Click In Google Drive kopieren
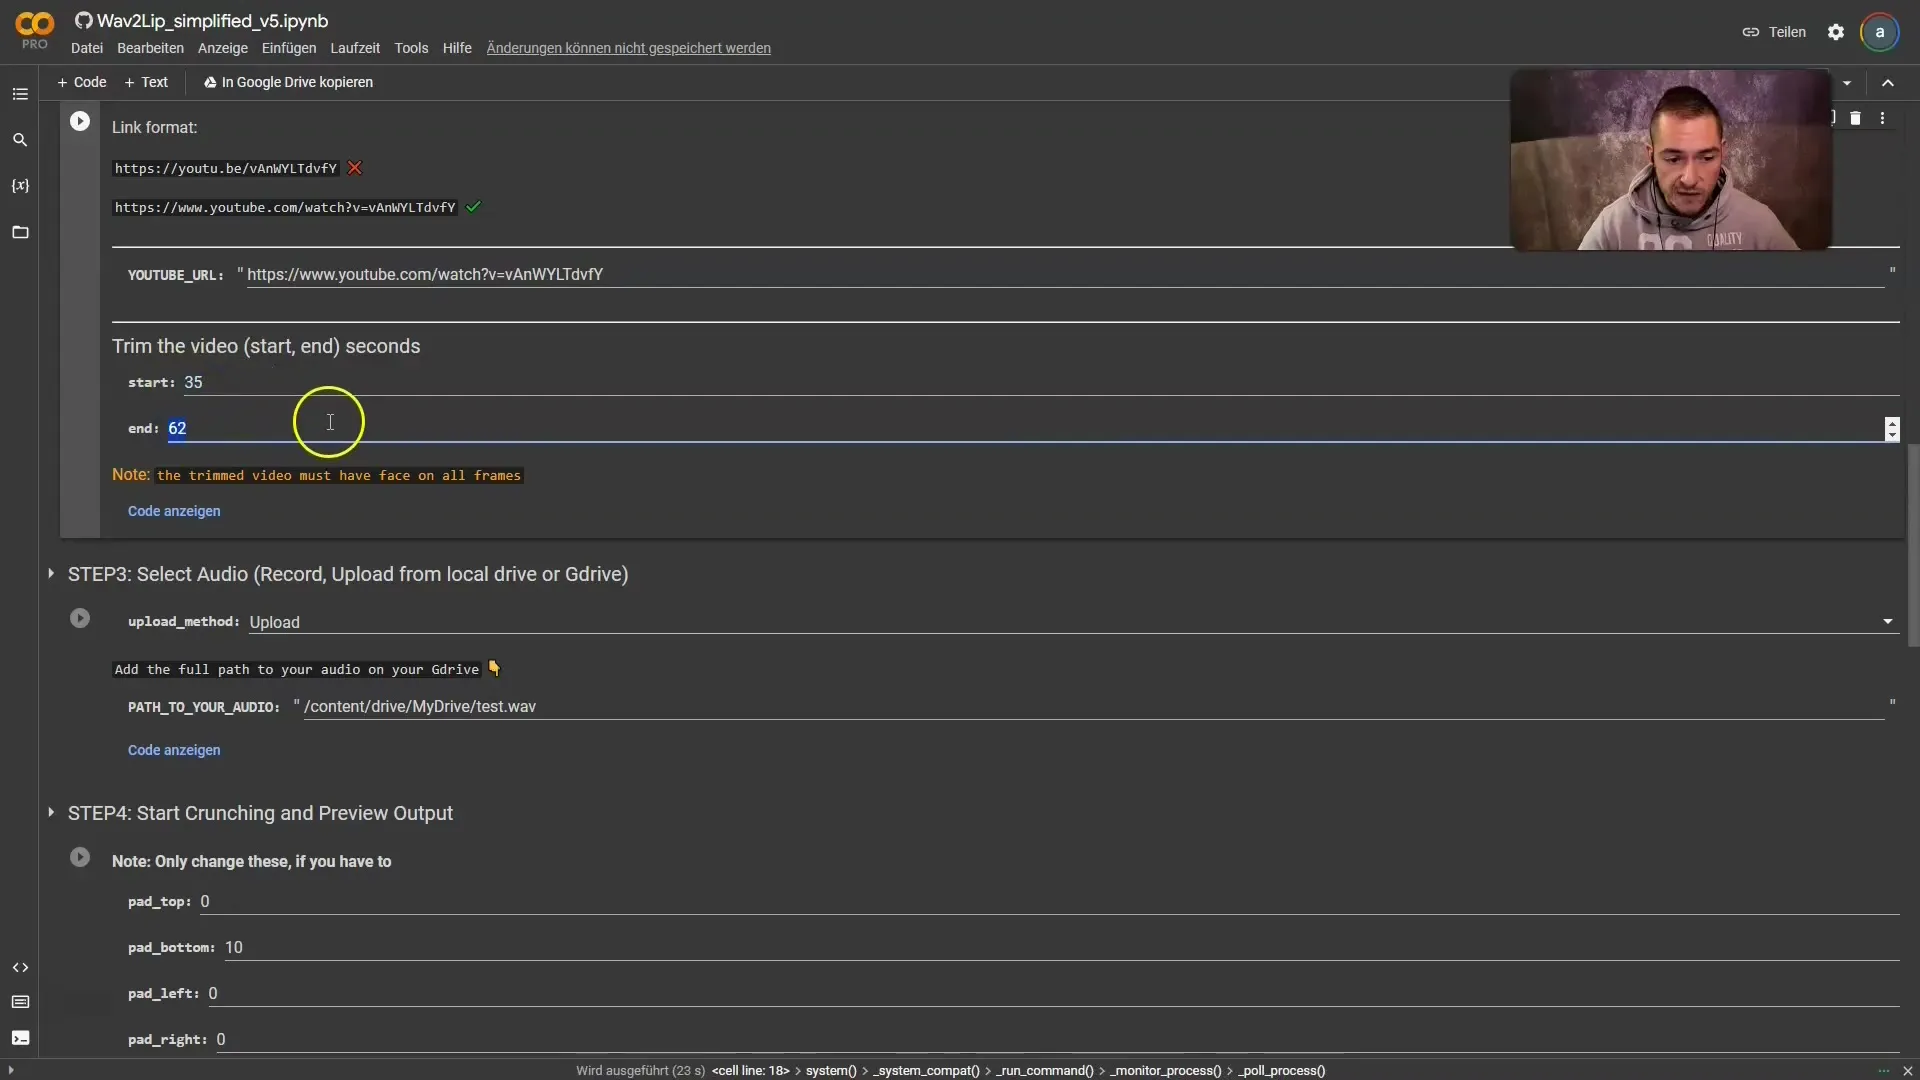 click(x=288, y=82)
